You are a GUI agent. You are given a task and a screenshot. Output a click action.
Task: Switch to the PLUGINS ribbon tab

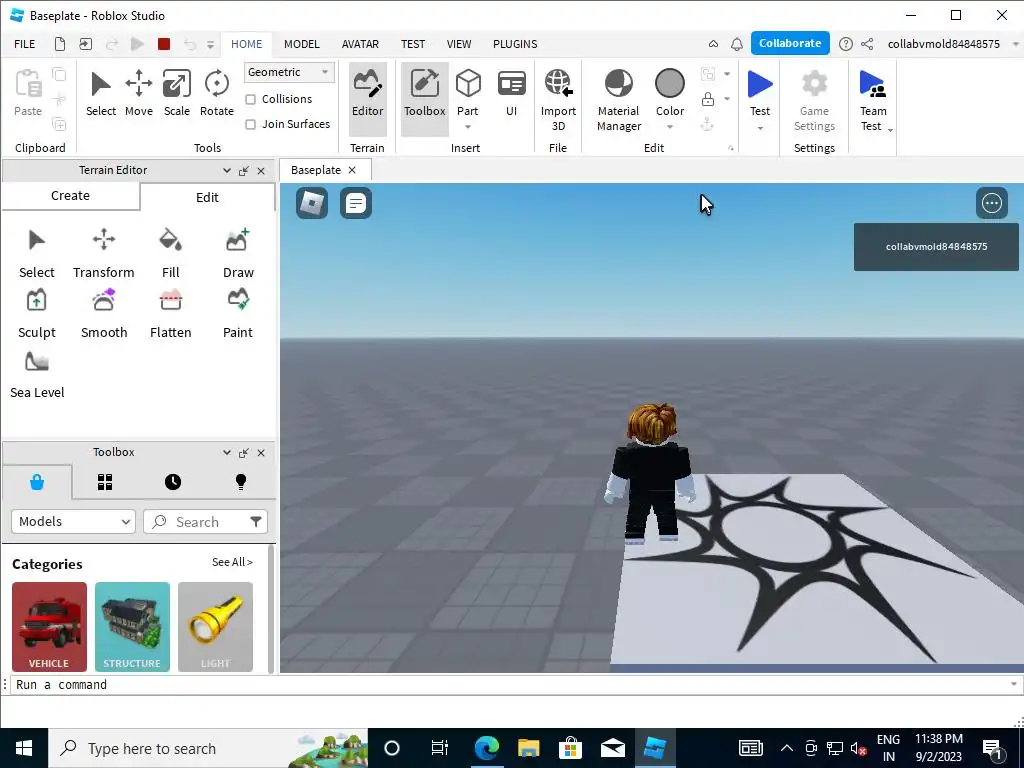(x=515, y=44)
